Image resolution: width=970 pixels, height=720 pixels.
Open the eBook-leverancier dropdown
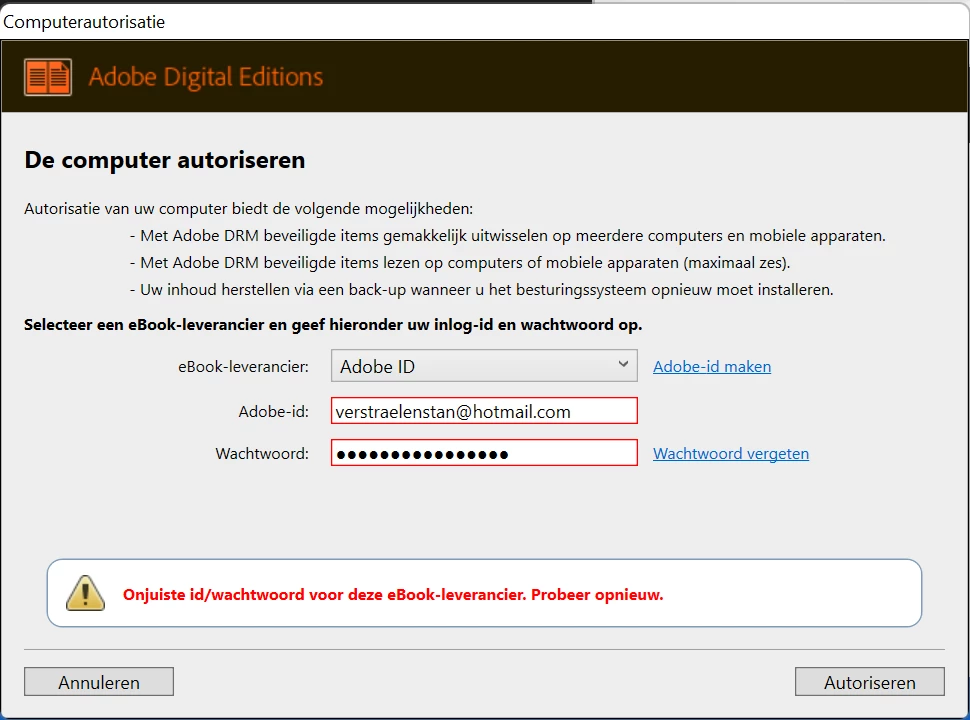(x=484, y=366)
